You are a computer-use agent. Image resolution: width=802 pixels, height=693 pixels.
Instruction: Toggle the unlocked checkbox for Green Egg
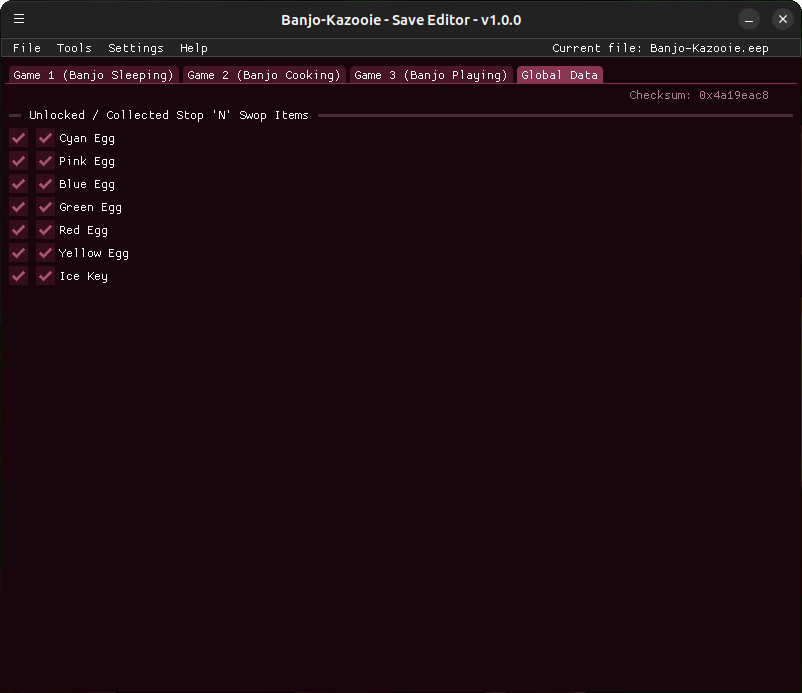pos(18,207)
